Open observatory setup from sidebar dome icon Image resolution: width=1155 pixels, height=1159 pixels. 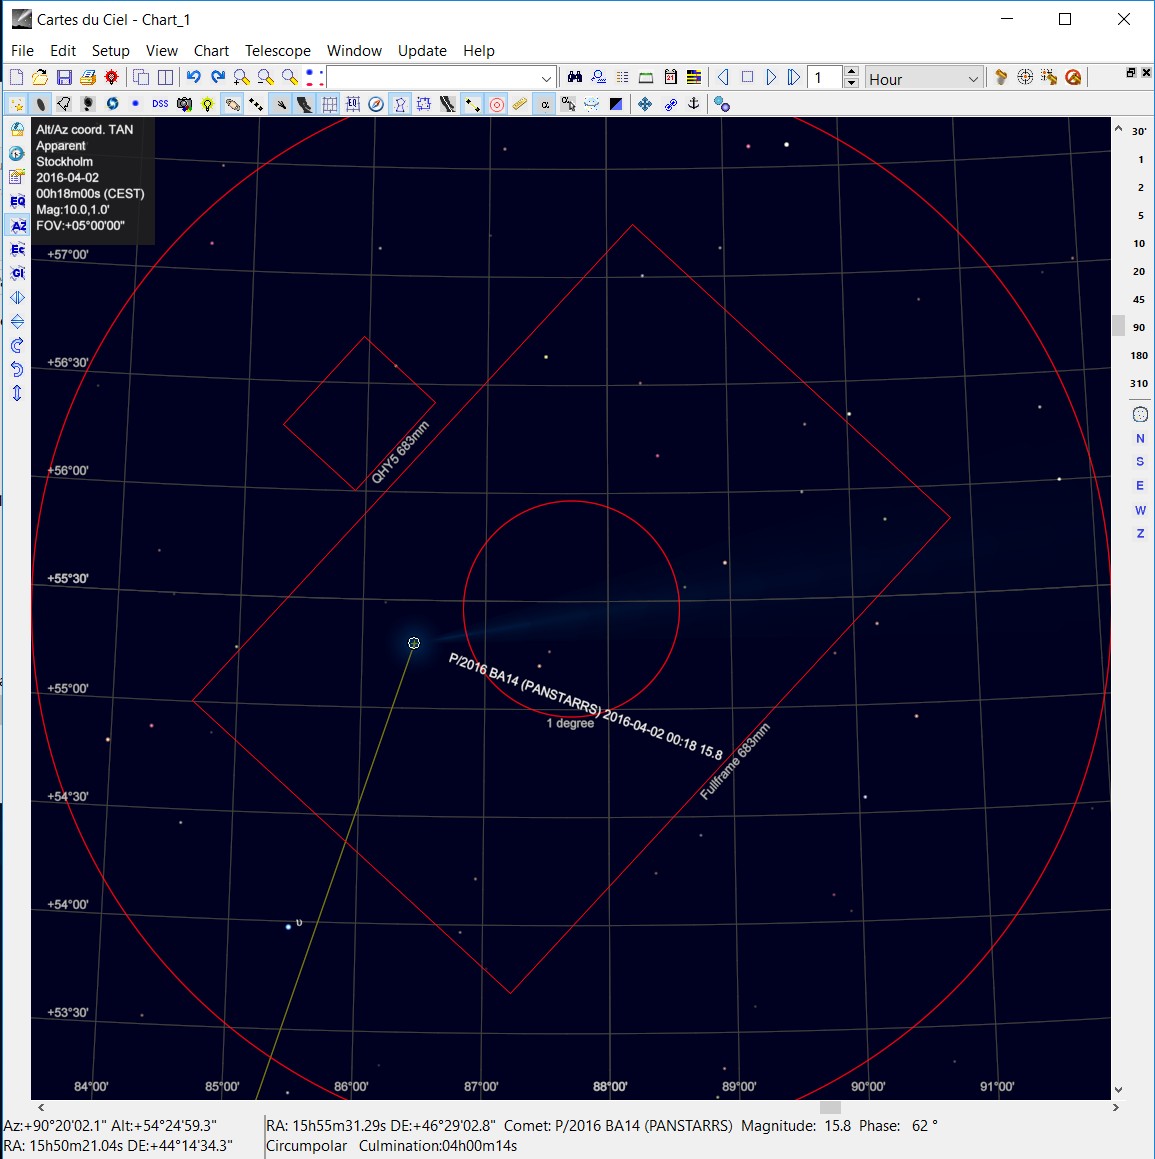coord(18,129)
